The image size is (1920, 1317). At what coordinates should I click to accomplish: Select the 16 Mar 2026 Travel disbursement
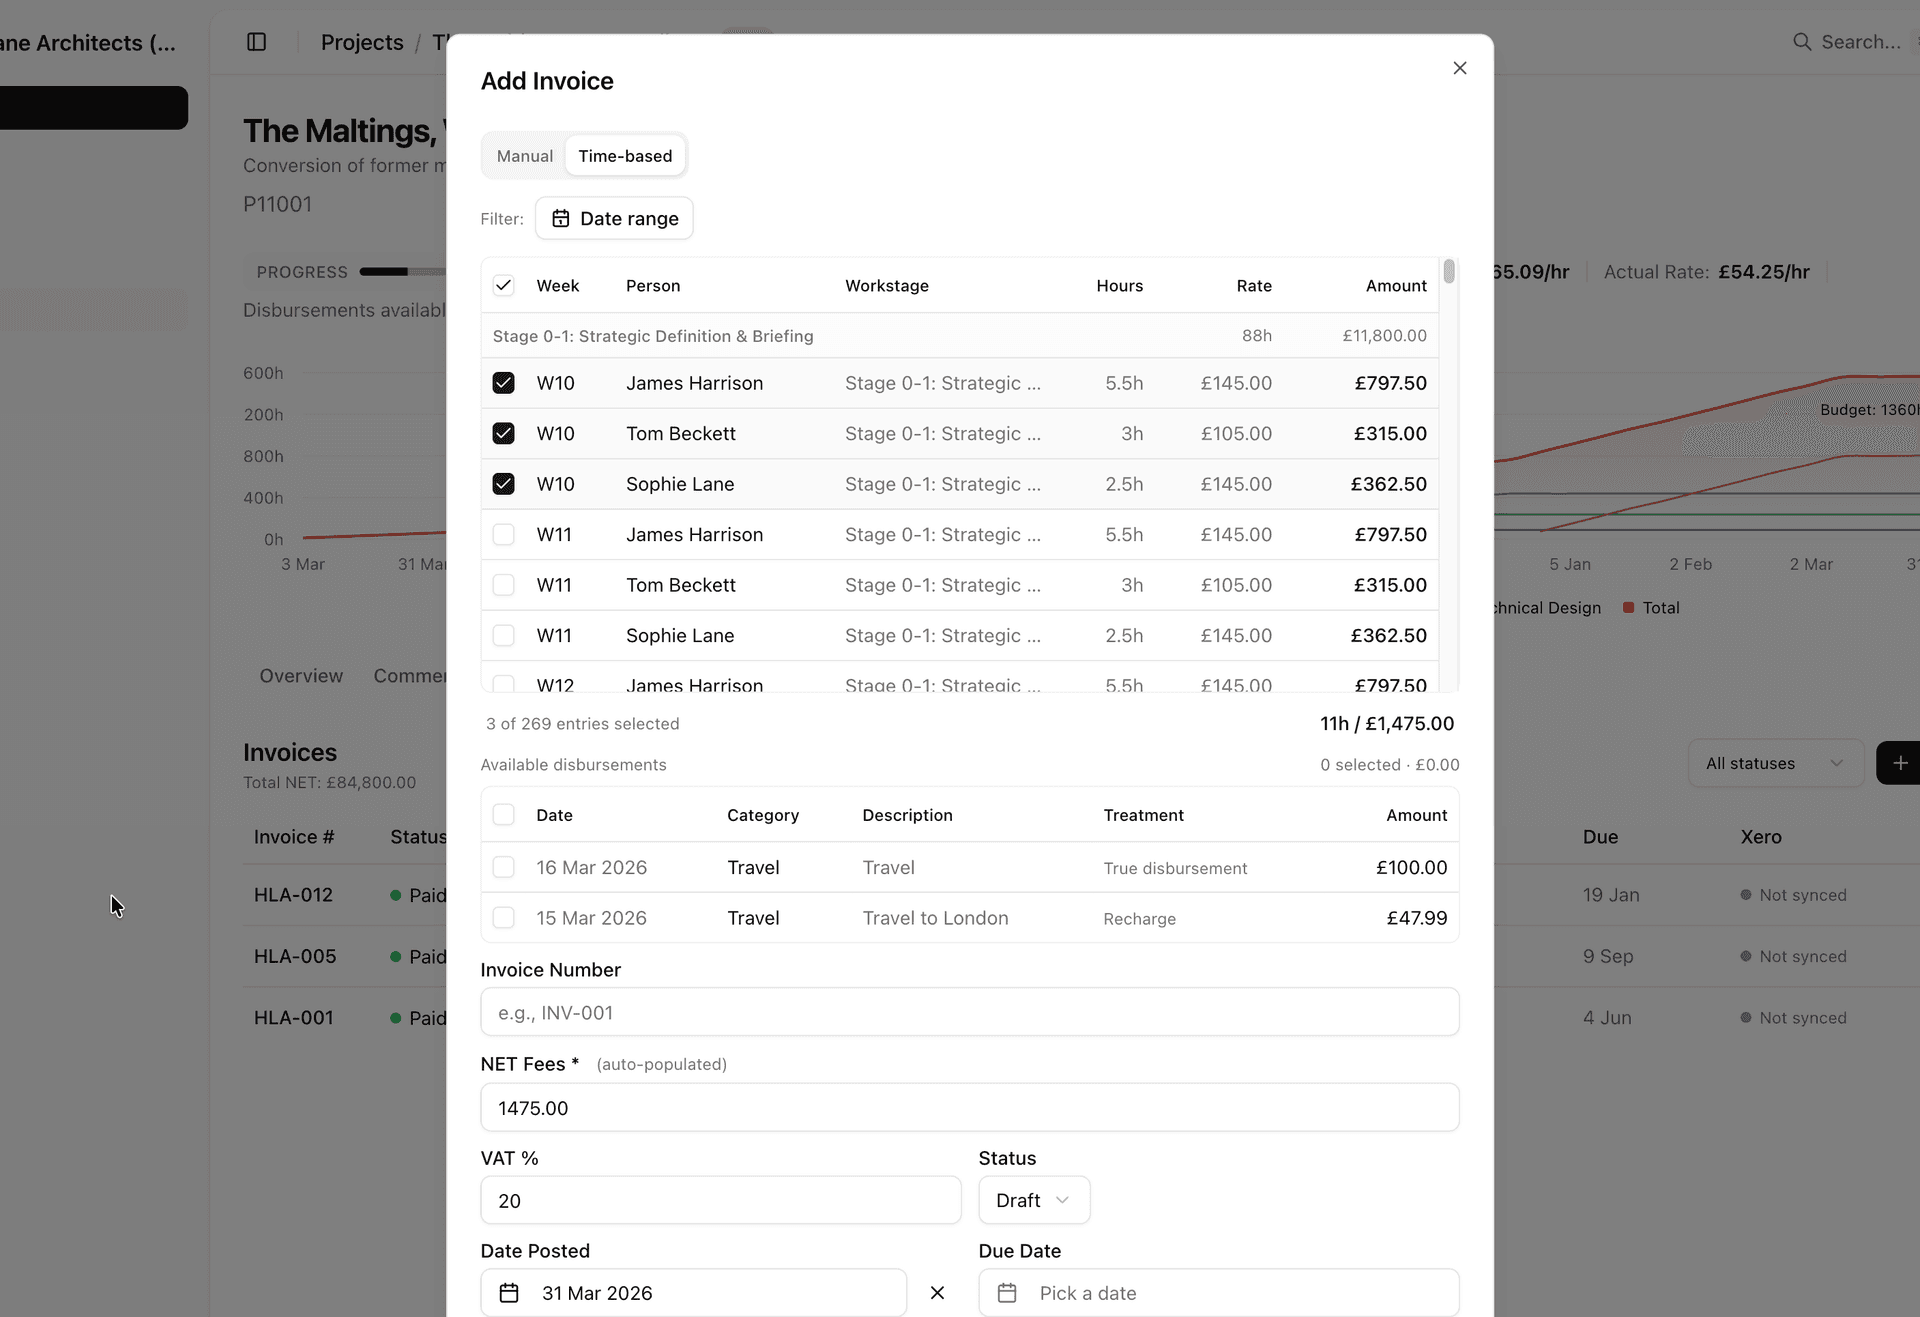pyautogui.click(x=504, y=867)
